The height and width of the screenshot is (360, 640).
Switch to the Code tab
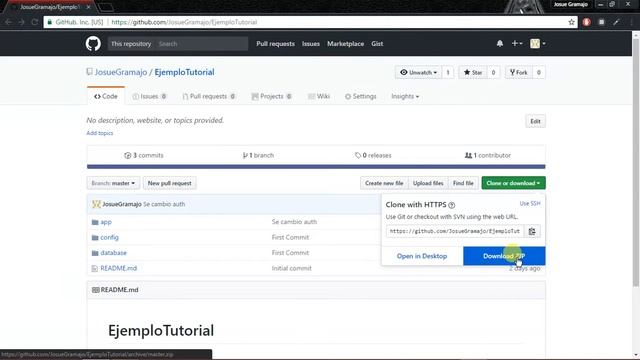(106, 96)
